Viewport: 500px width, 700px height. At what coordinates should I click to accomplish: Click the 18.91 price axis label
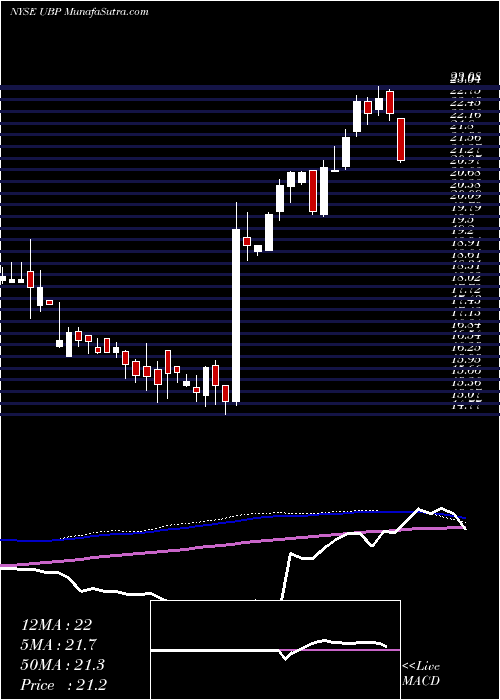pos(466,243)
